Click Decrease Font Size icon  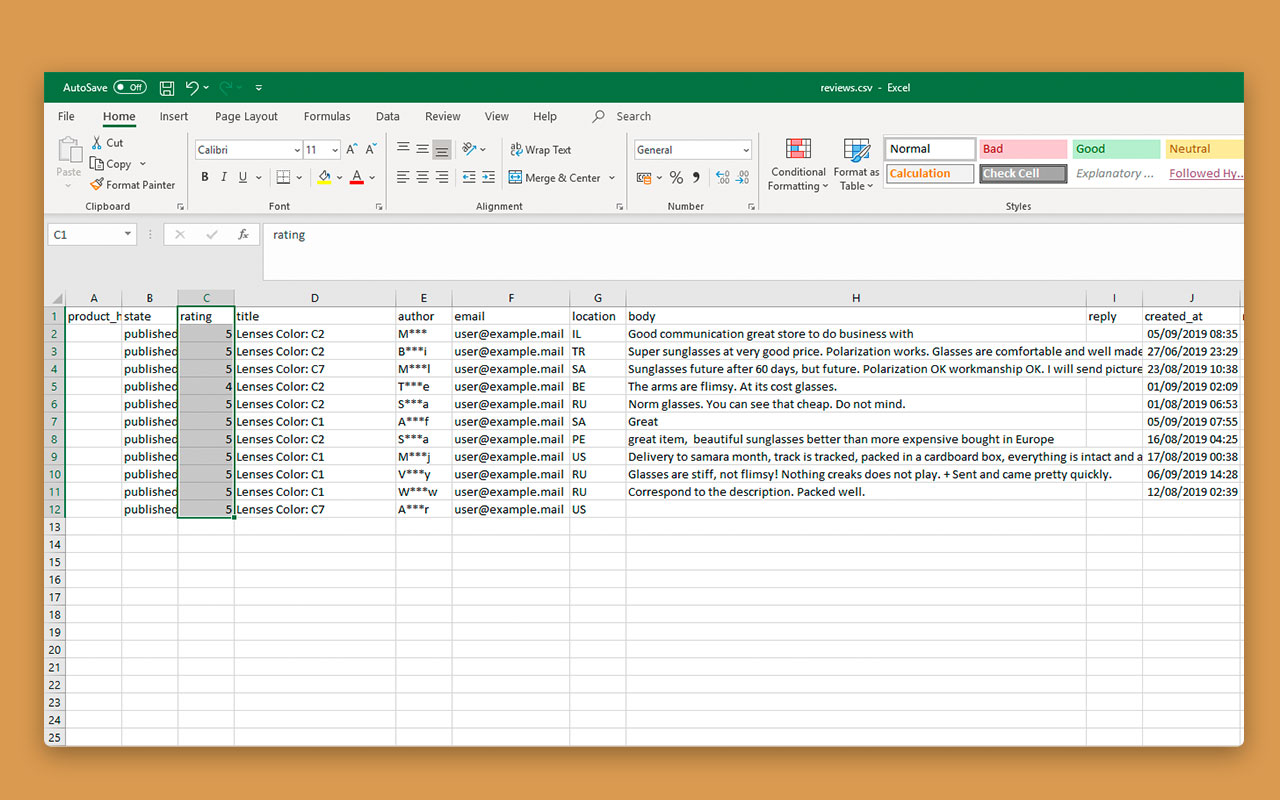[371, 150]
